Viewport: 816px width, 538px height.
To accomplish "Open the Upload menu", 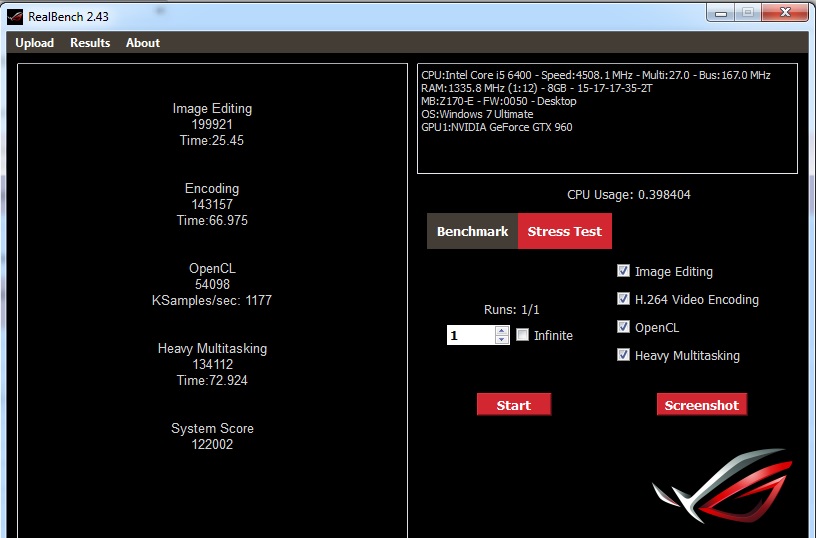I will [x=34, y=43].
